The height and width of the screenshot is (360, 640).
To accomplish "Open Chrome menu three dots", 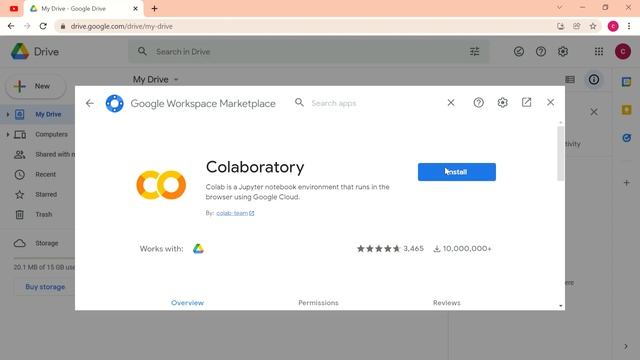I will point(629,26).
